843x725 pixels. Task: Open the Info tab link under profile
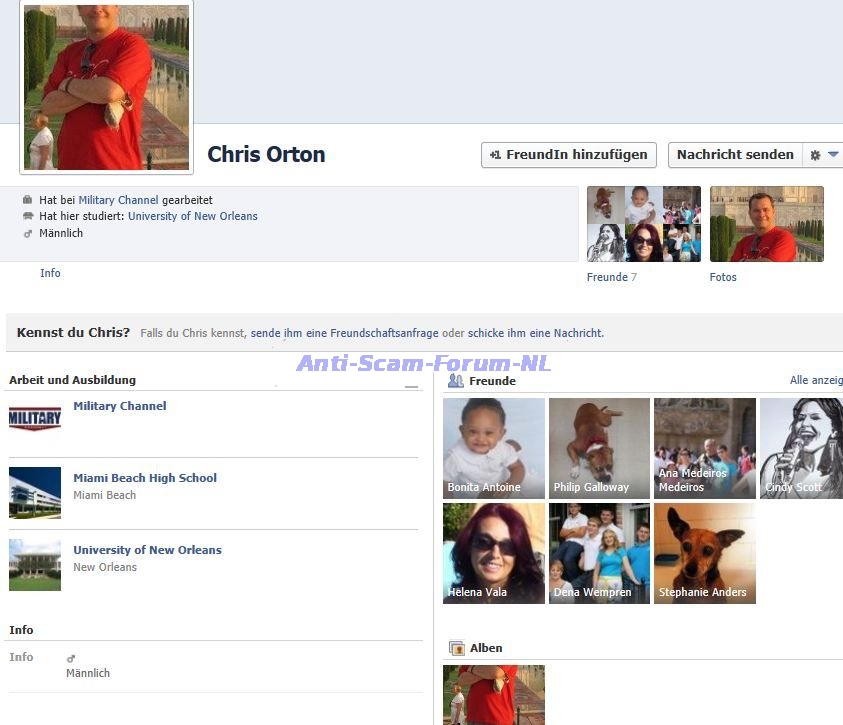50,273
